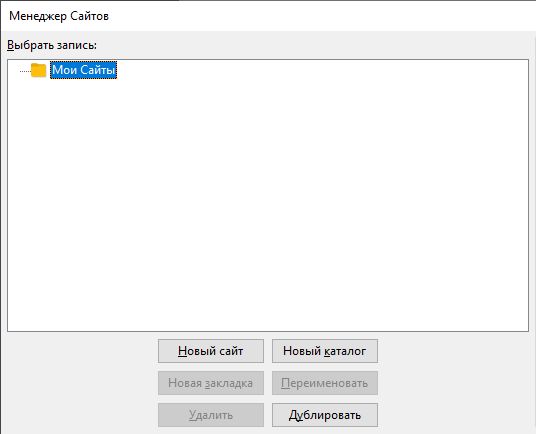Duplicate the currently selected entry
536x434 pixels.
click(x=325, y=415)
